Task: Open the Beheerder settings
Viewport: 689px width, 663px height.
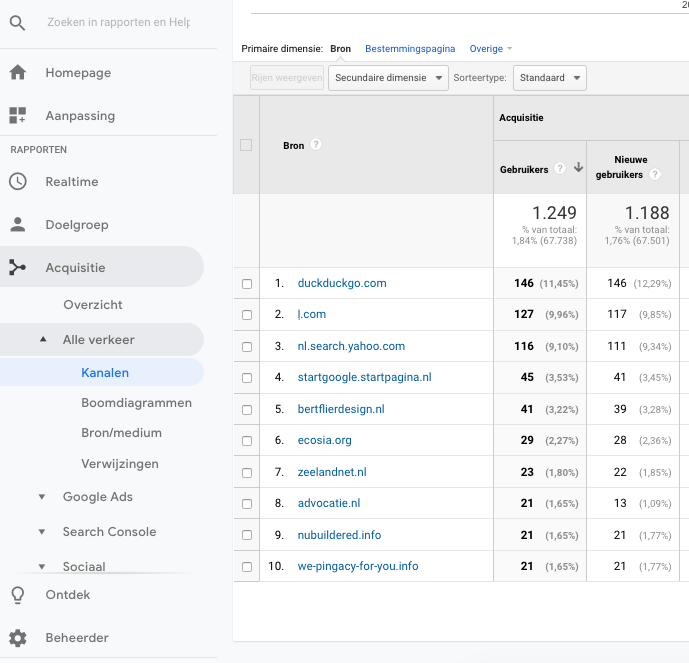Action: pyautogui.click(x=77, y=638)
